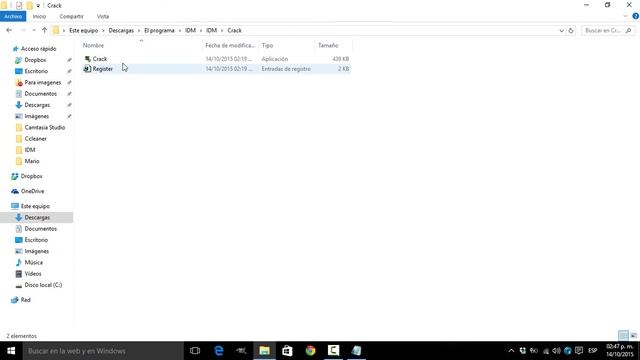Screen dimensions: 640x360
Task: Switch to the Vista tab
Action: [103, 16]
